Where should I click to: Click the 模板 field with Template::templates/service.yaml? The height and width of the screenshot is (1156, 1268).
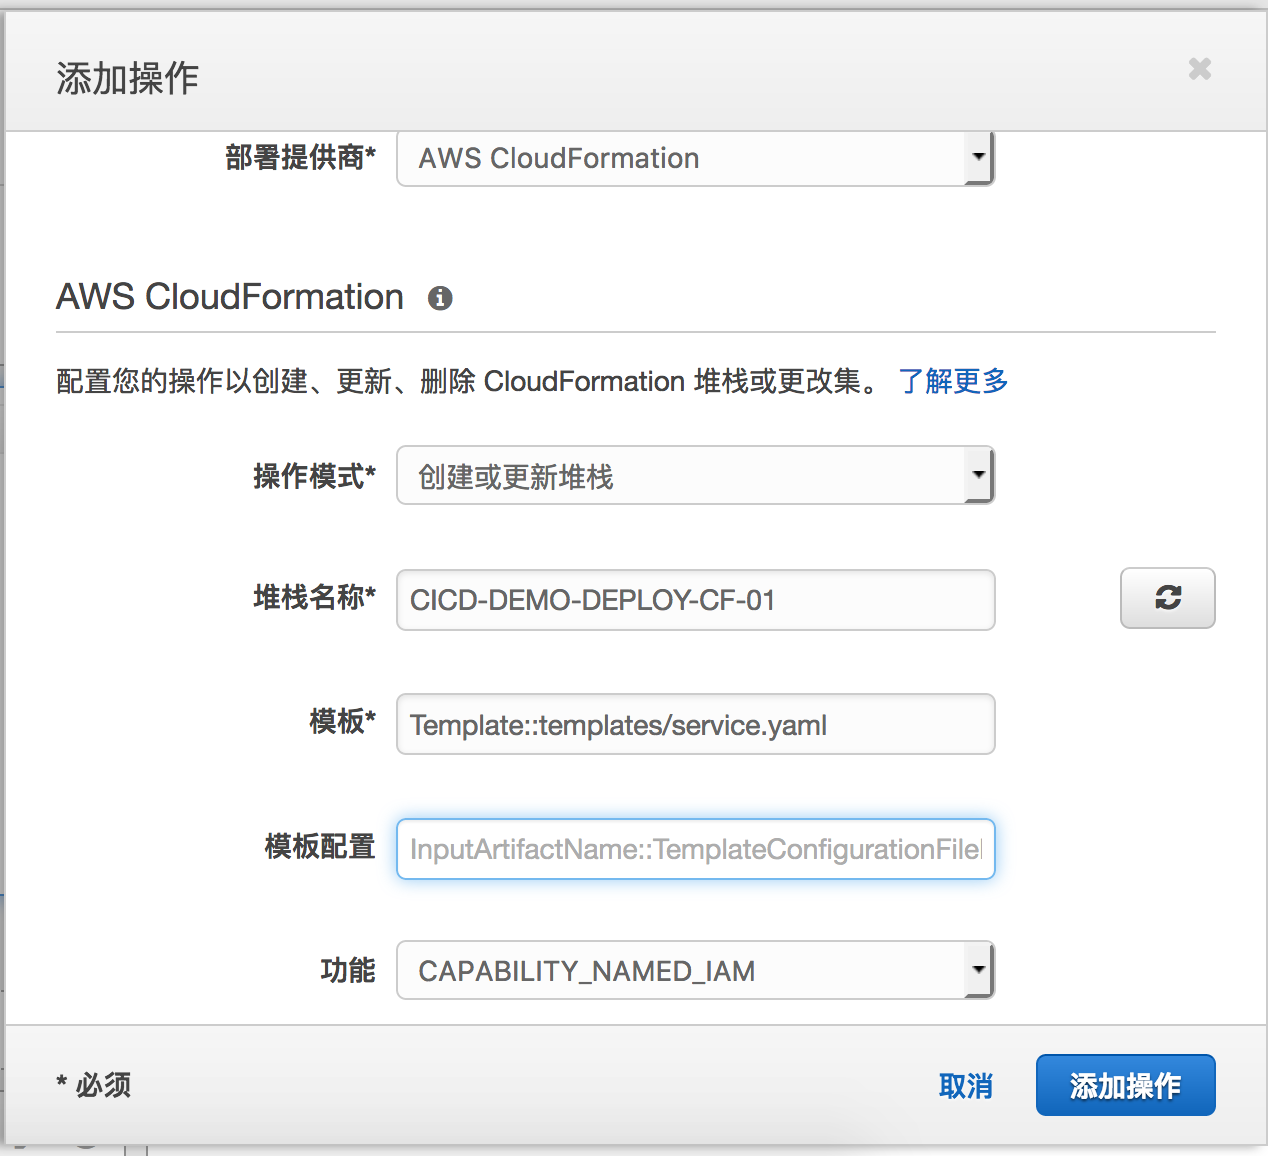click(x=695, y=725)
